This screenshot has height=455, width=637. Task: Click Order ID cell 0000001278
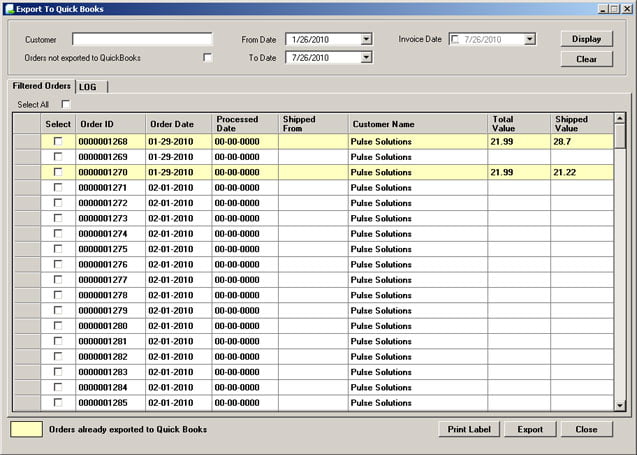point(110,295)
